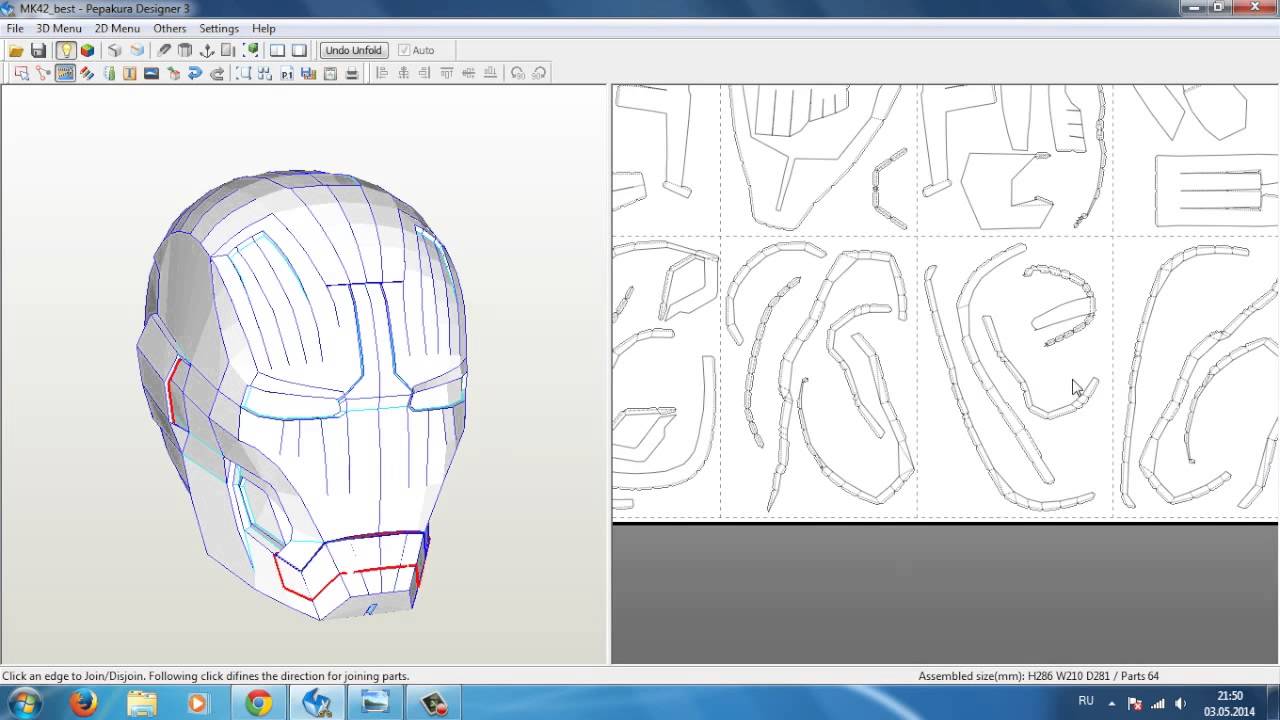This screenshot has width=1280, height=720.
Task: Click the rotate 90 counterclockwise icon
Action: (x=518, y=73)
